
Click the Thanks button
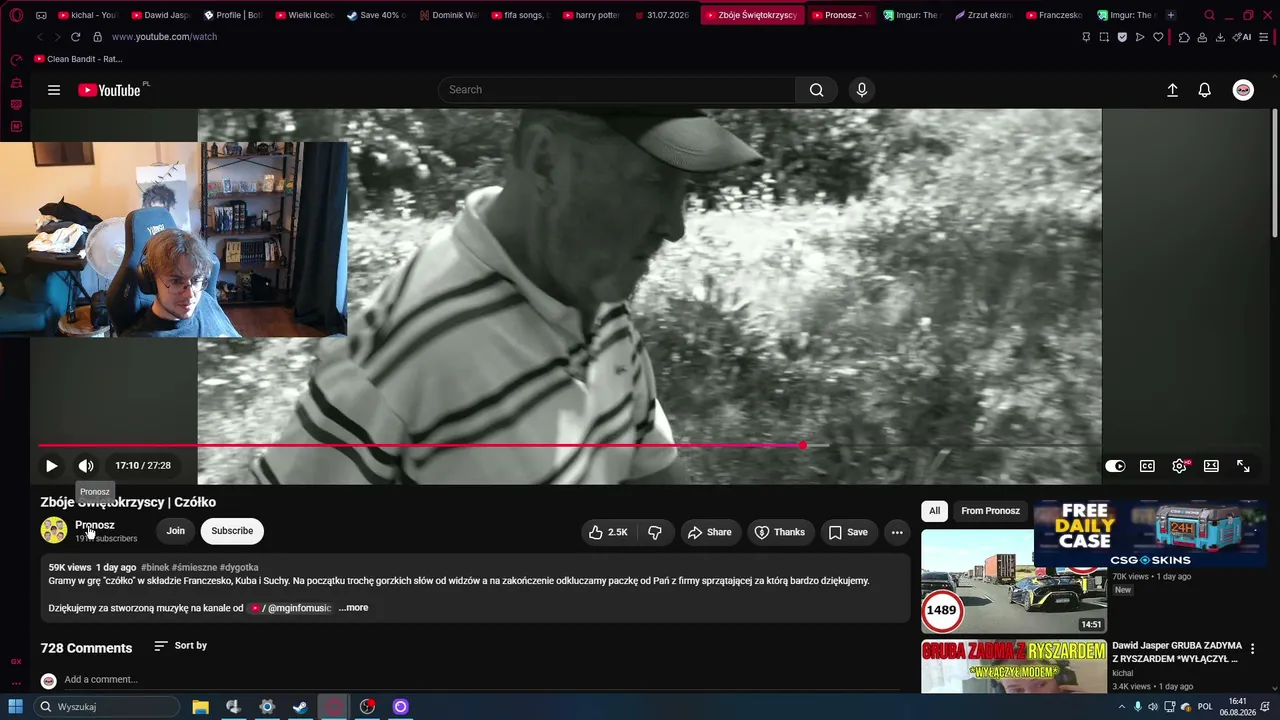coord(779,532)
